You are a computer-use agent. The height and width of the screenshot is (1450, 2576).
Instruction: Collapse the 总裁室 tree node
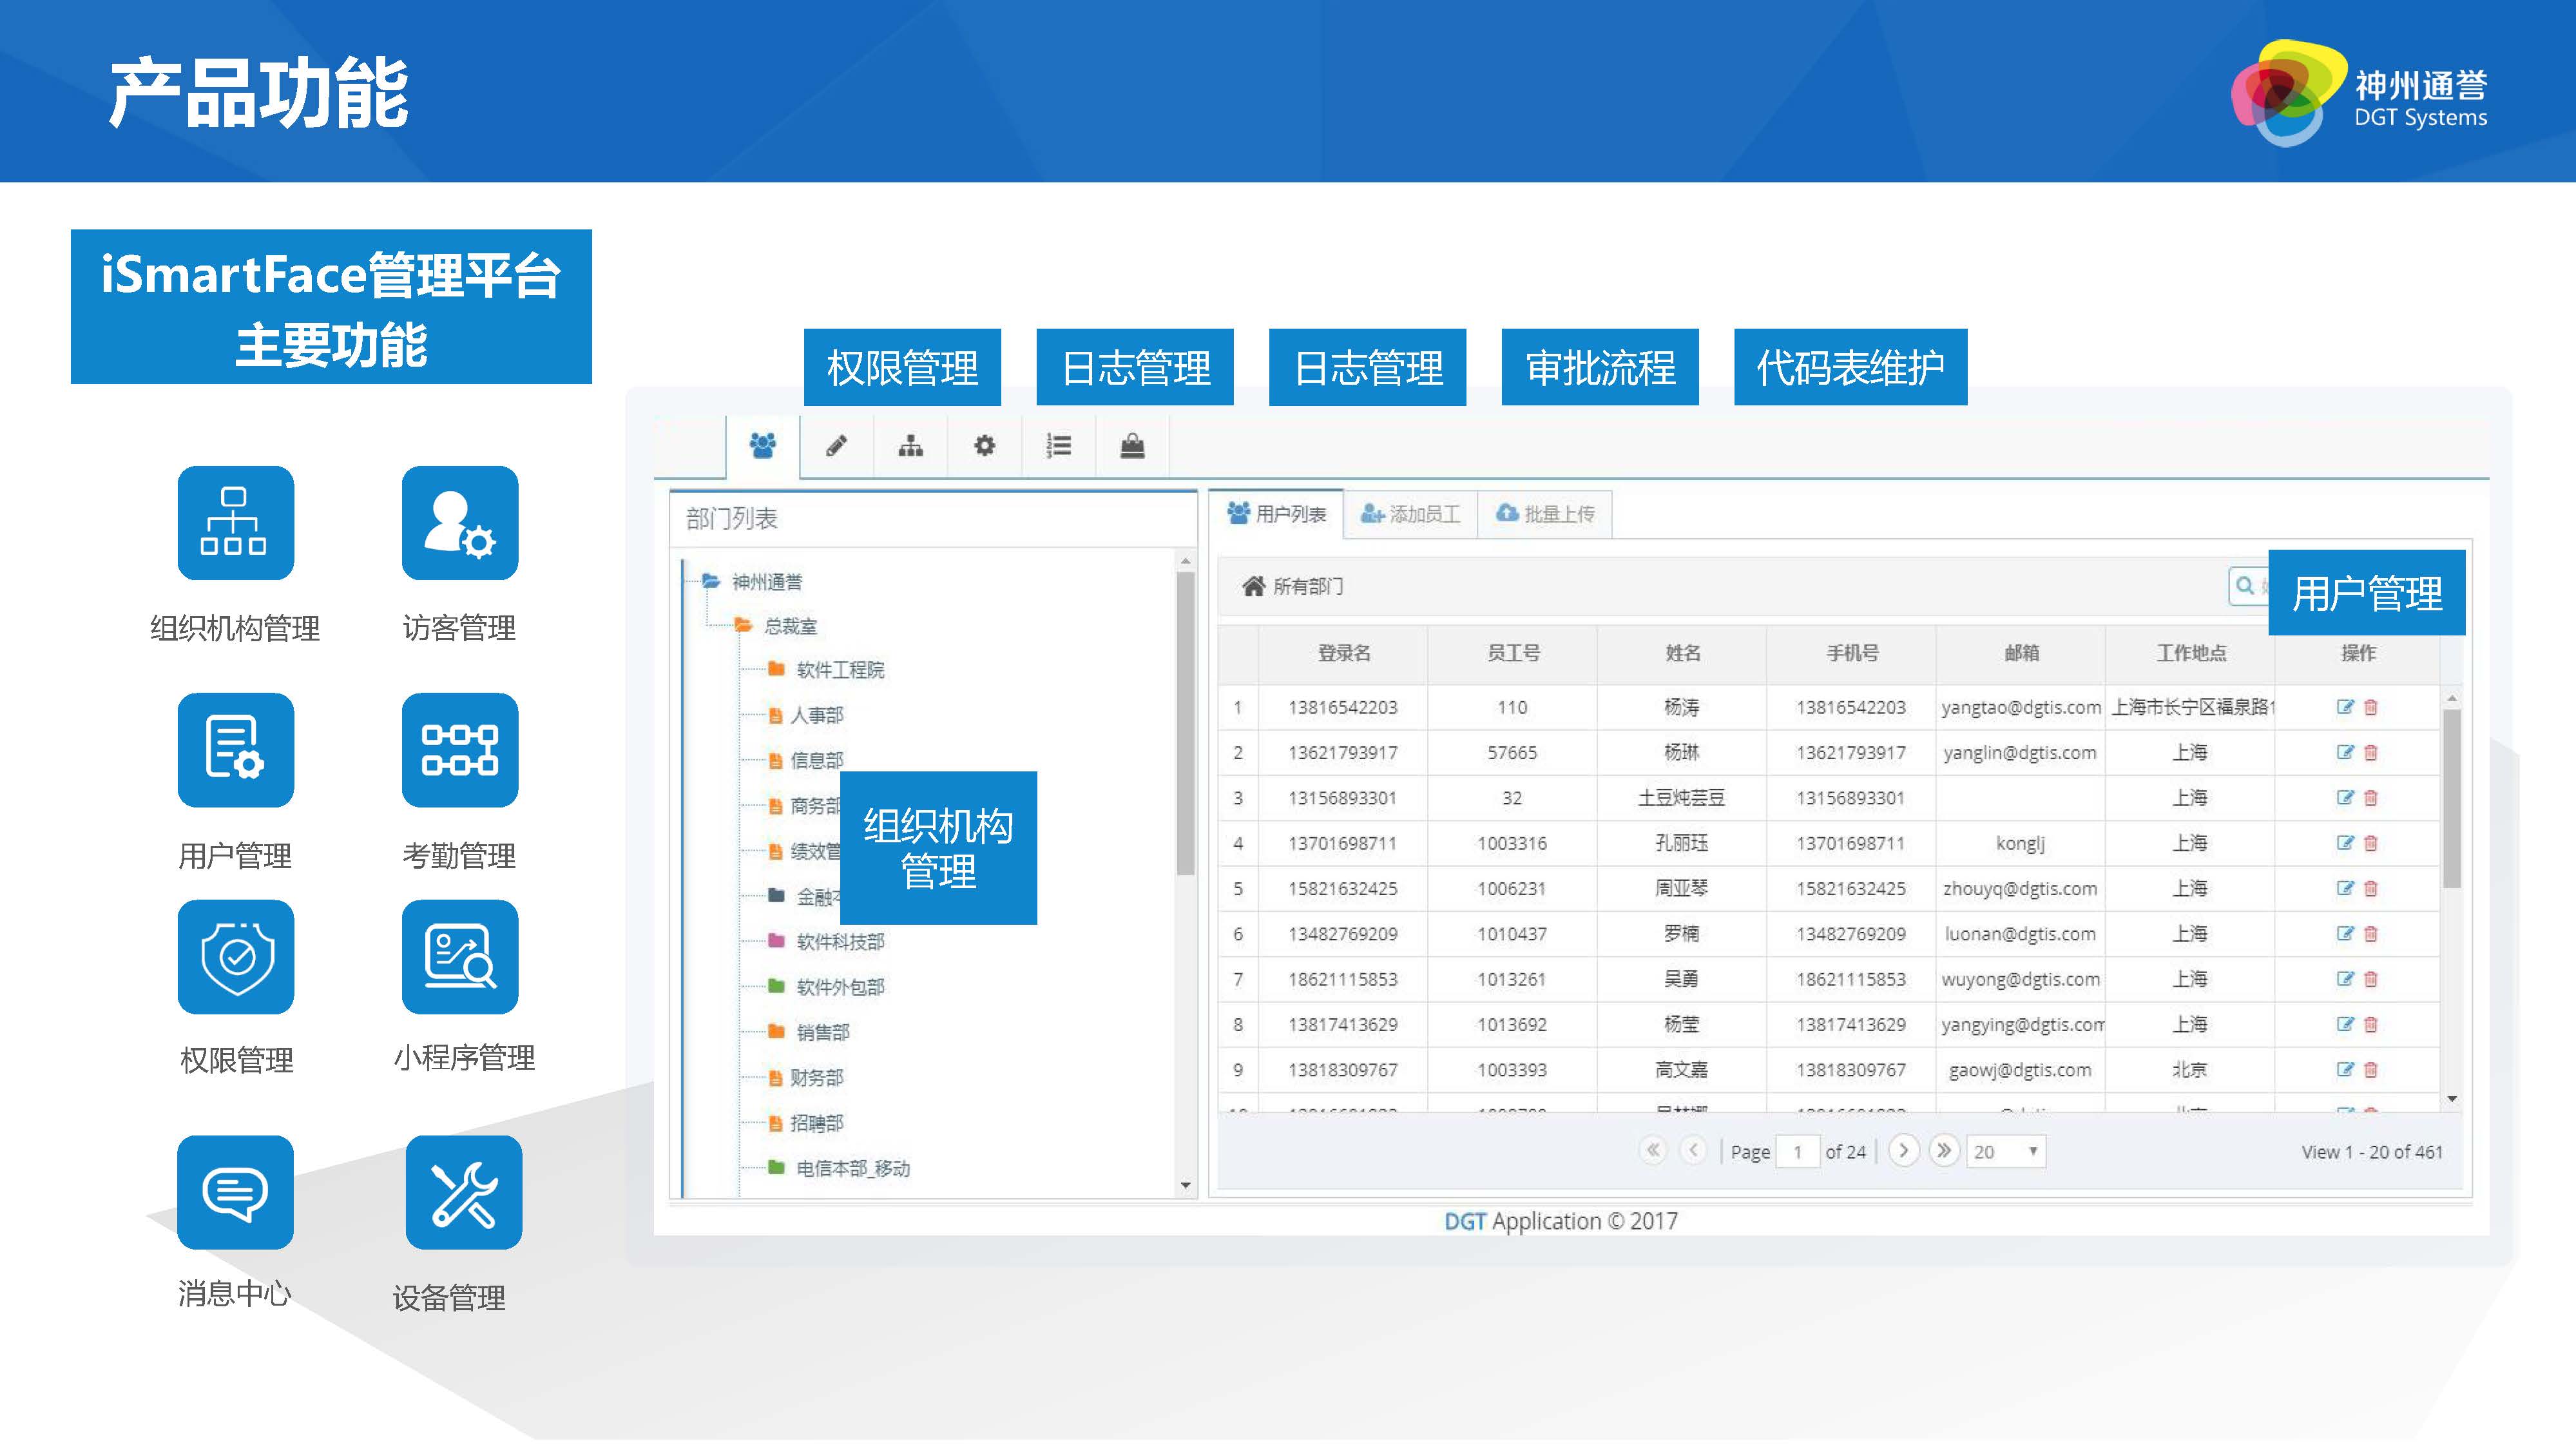pos(743,626)
